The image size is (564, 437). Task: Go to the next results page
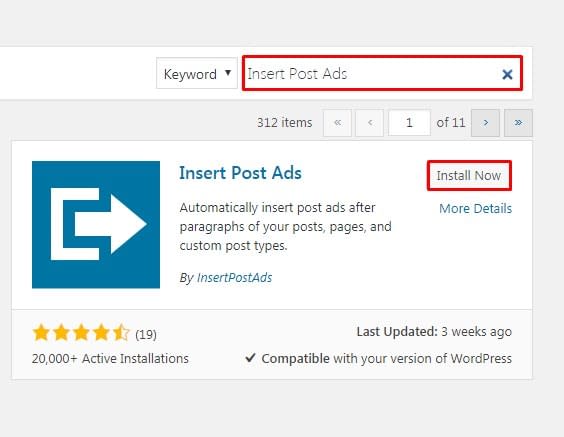pyautogui.click(x=486, y=123)
